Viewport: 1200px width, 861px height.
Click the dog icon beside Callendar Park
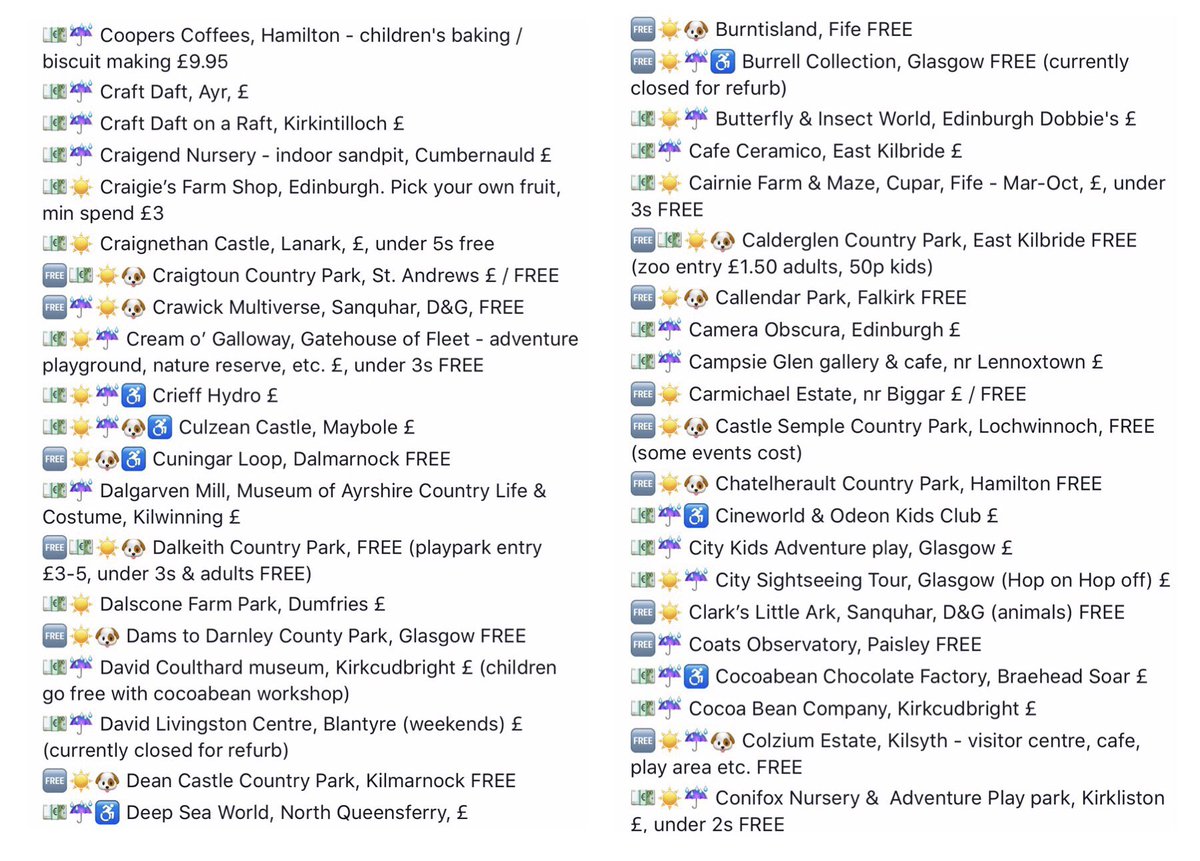tap(696, 298)
